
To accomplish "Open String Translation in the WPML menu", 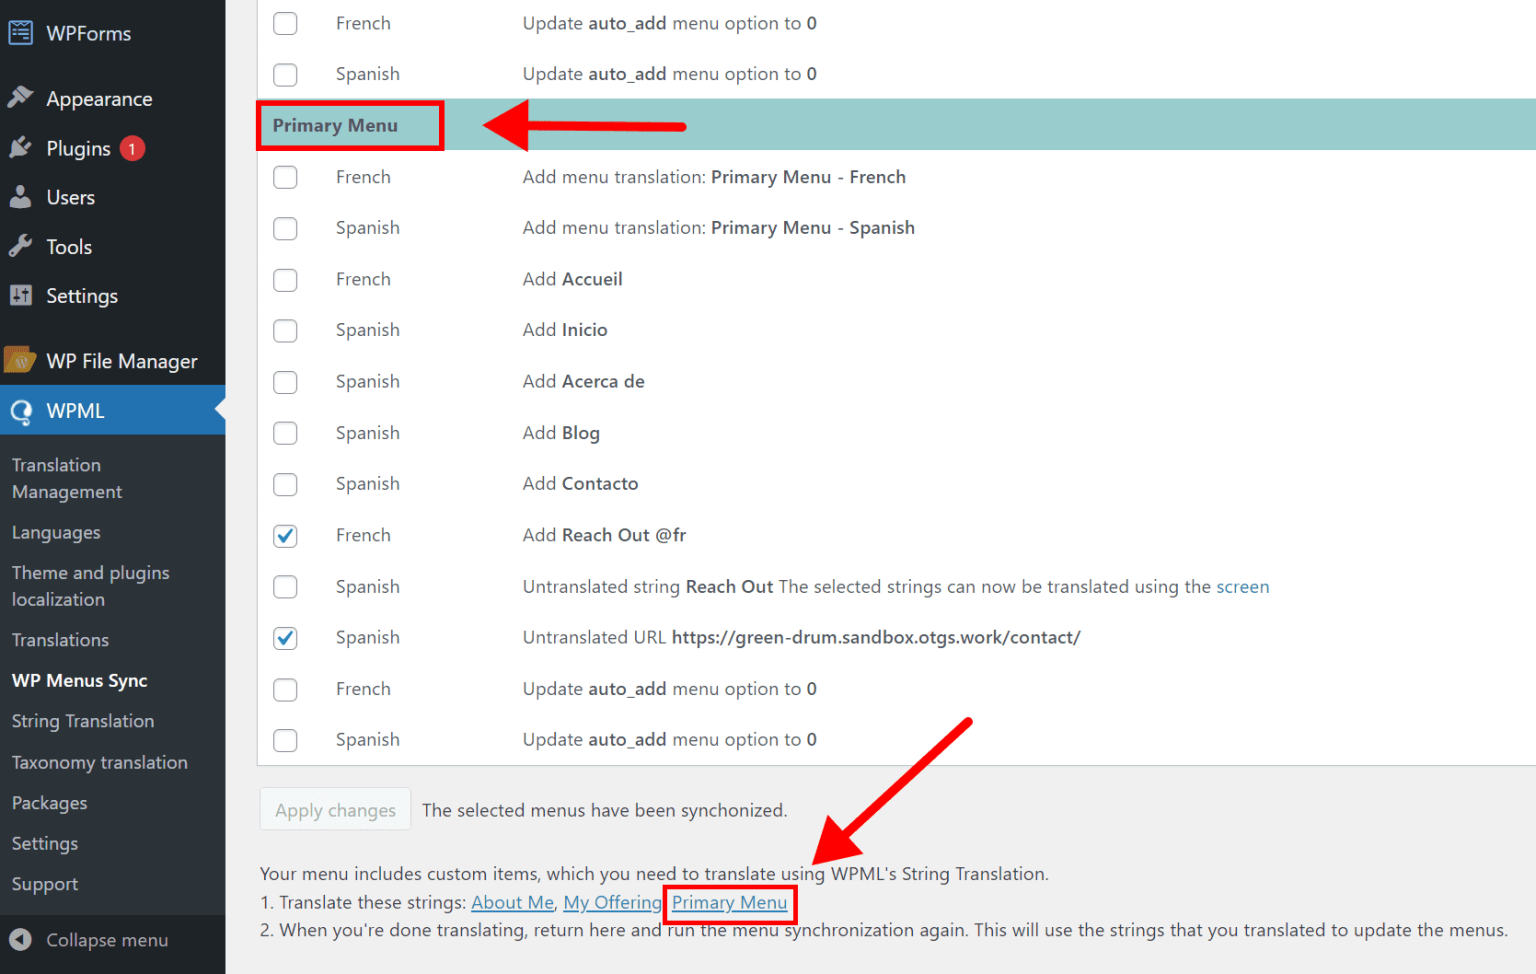I will [83, 720].
